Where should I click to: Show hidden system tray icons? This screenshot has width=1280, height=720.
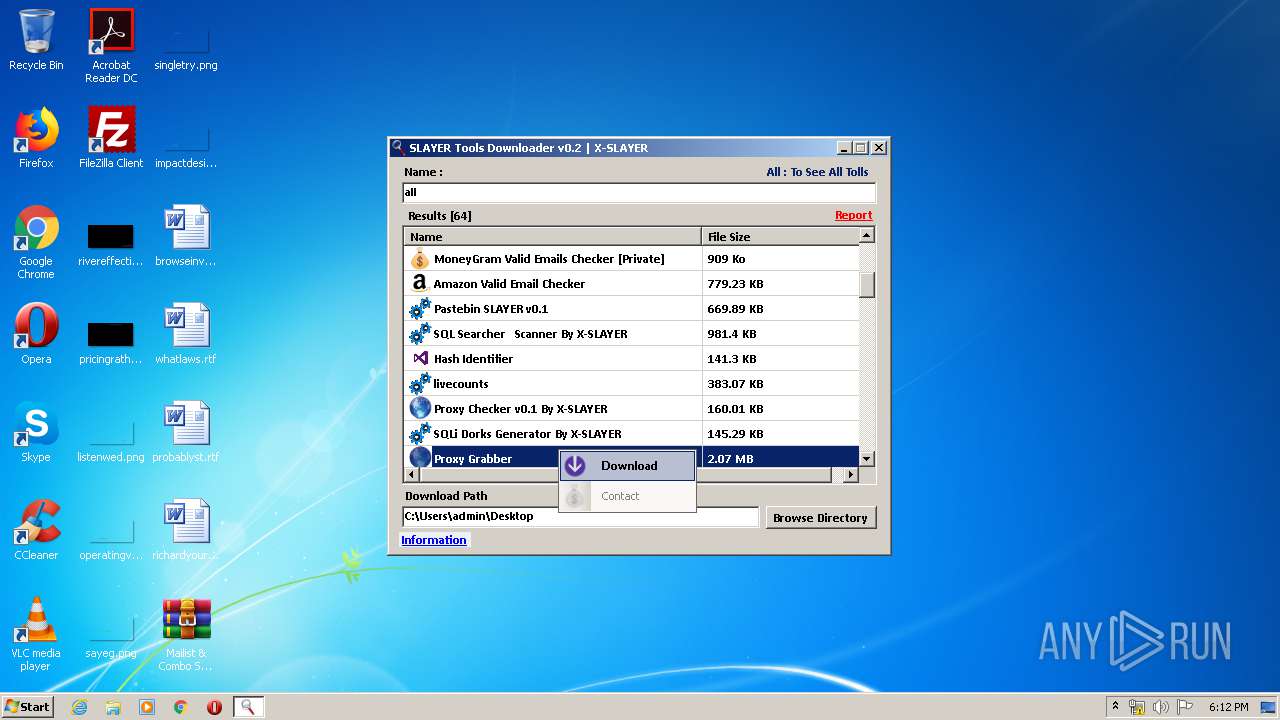tap(1115, 707)
